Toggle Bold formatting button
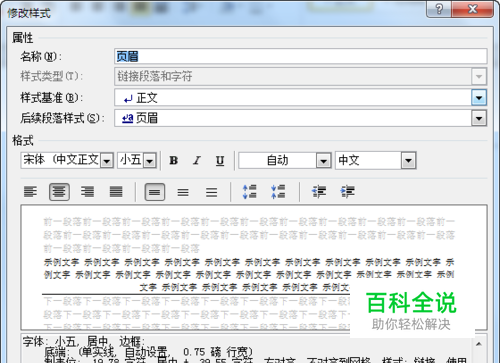Viewport: 500px width, 363px height. (173, 160)
